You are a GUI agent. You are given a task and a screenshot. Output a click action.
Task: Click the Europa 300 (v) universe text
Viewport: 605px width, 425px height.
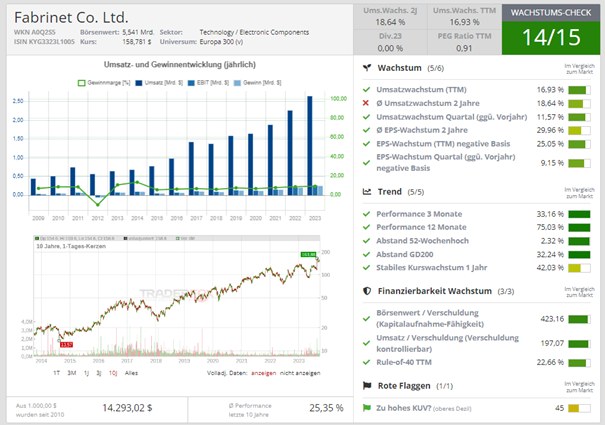[x=221, y=42]
